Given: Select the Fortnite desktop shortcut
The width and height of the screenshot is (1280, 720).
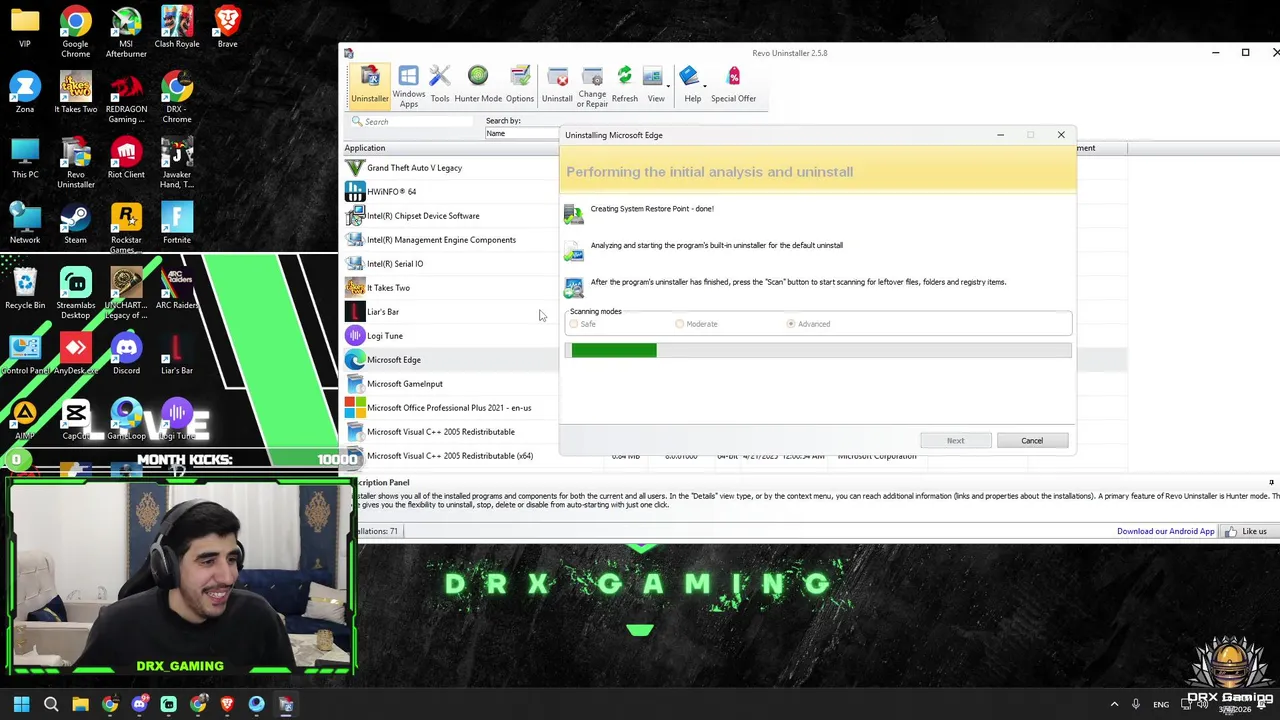Looking at the screenshot, I should [x=177, y=223].
